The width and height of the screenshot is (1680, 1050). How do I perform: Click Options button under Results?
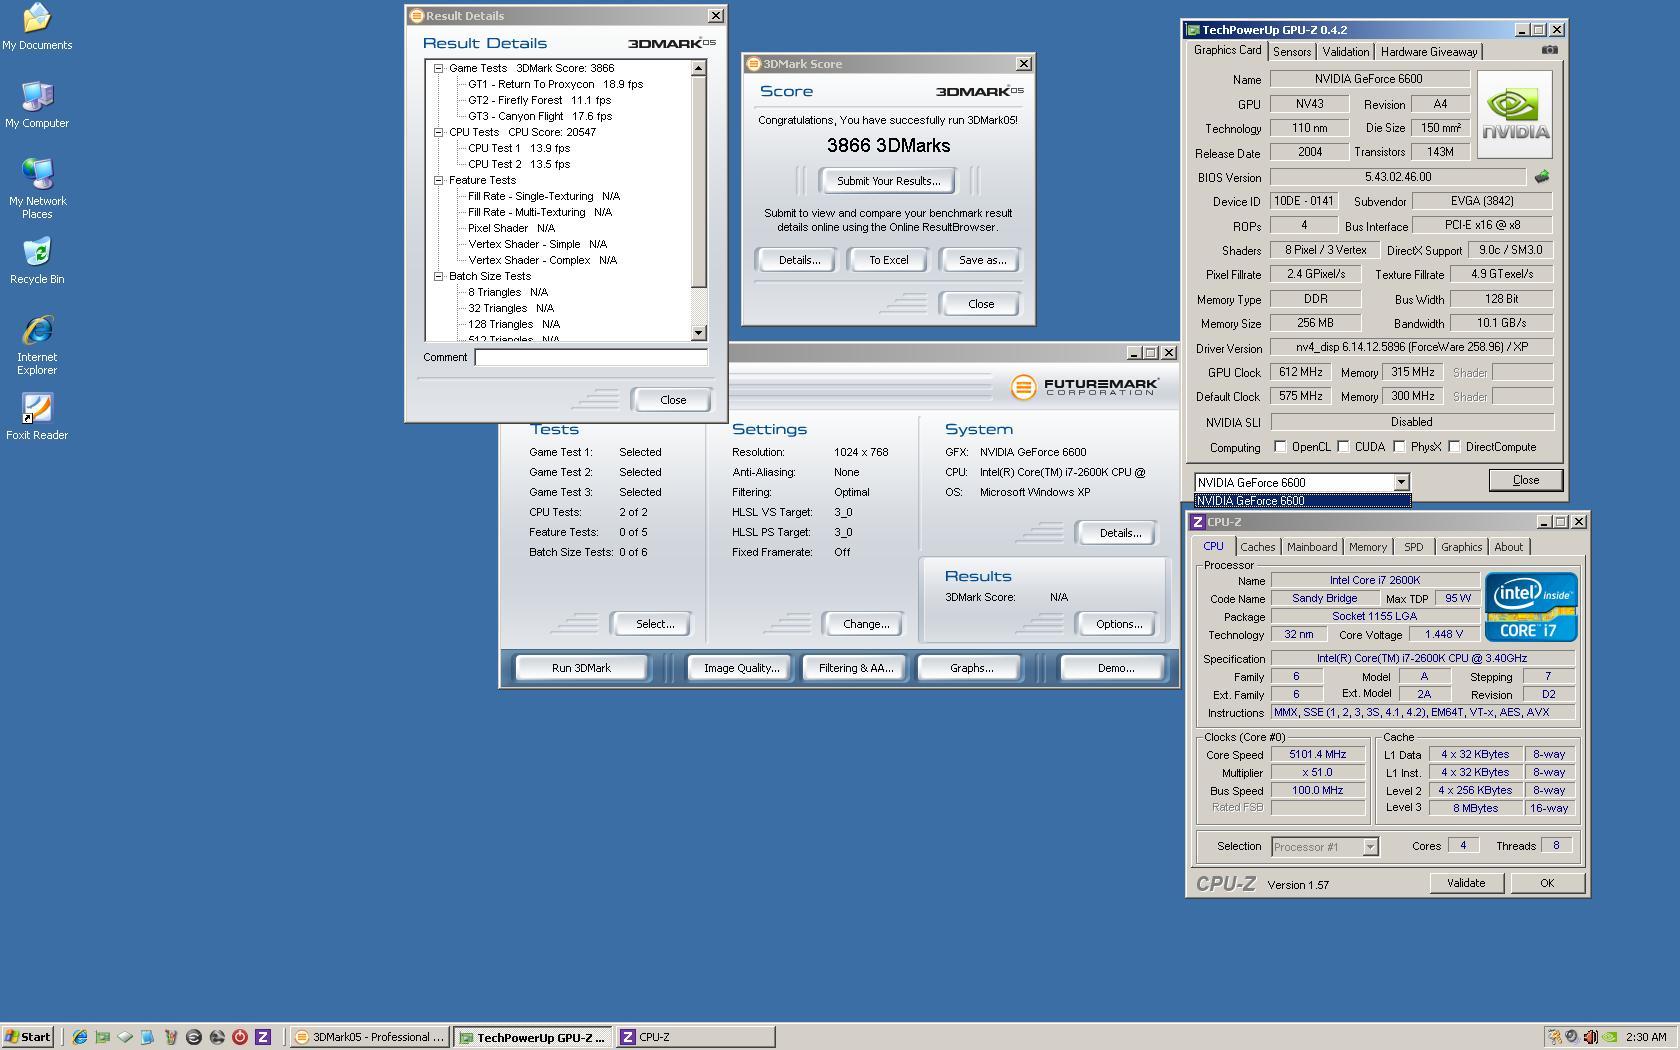tap(1118, 624)
